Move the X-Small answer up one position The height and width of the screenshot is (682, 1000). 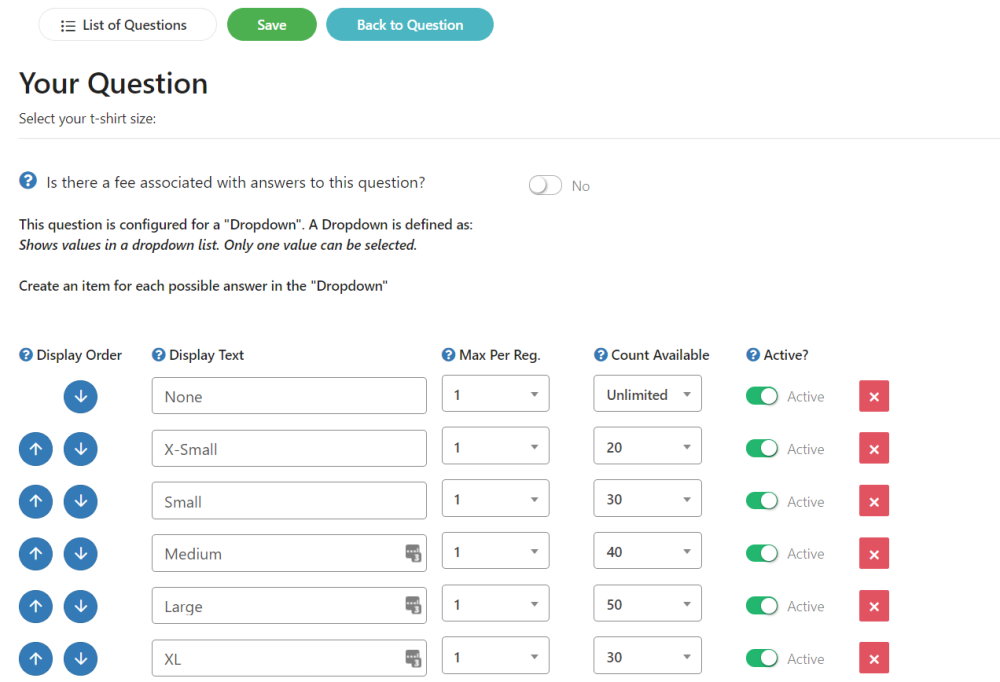(35, 448)
